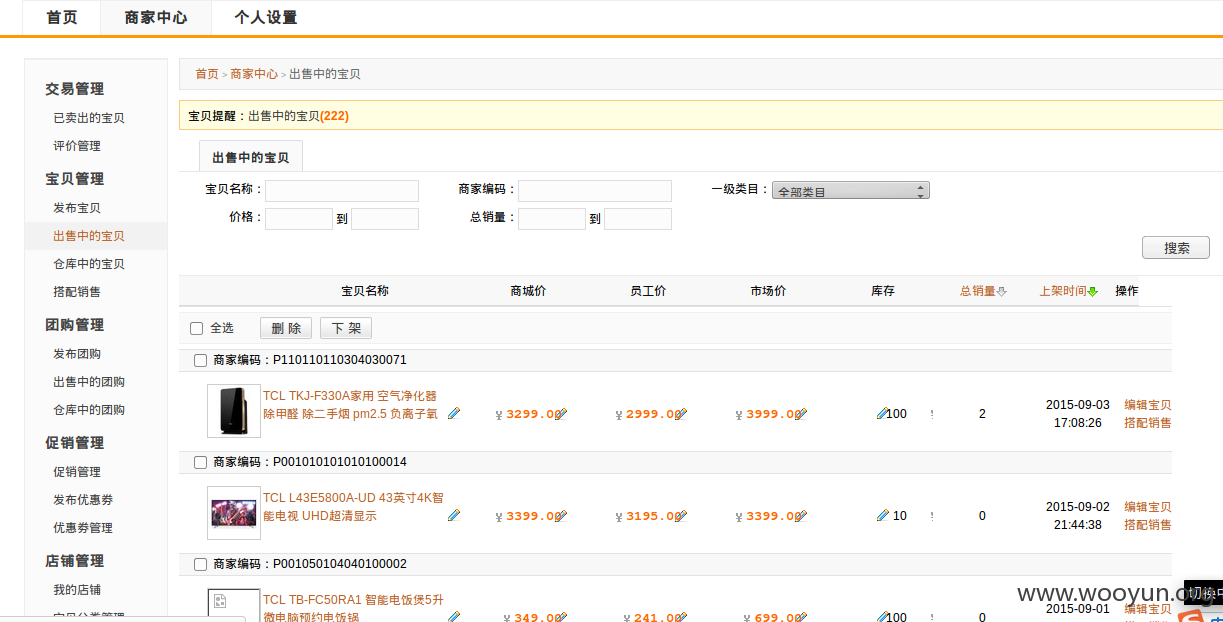The height and width of the screenshot is (622, 1223).
Task: Open 优惠券管理 in sidebar
Action: tap(83, 528)
